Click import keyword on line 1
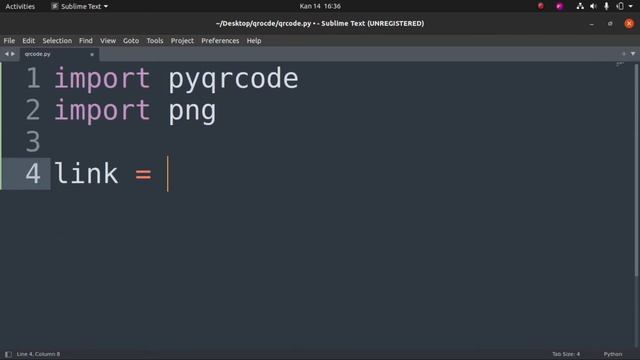The image size is (640, 360). point(102,78)
